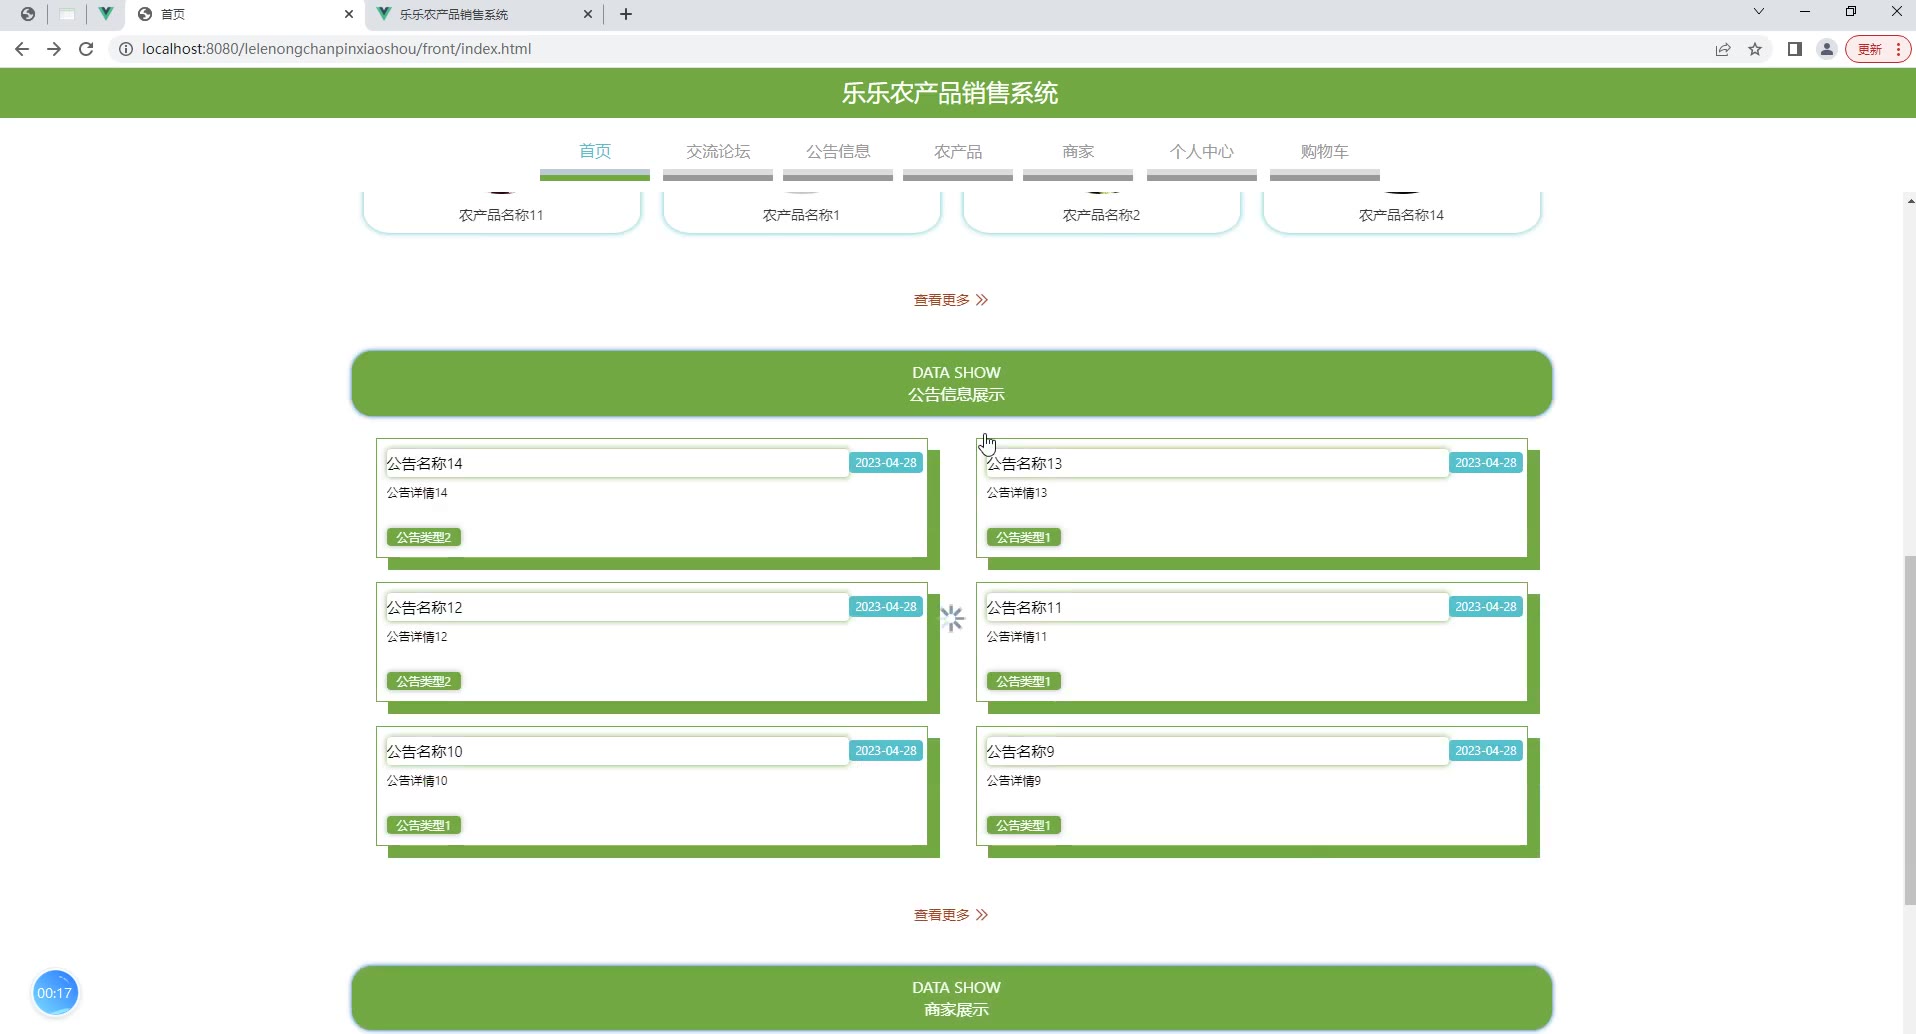
Task: Focus the address bar URL
Action: (x=336, y=49)
